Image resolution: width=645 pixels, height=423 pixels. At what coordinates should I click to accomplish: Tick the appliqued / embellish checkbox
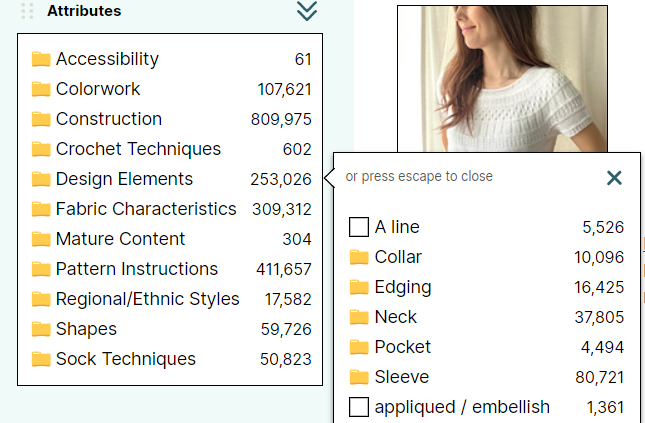pyautogui.click(x=359, y=407)
